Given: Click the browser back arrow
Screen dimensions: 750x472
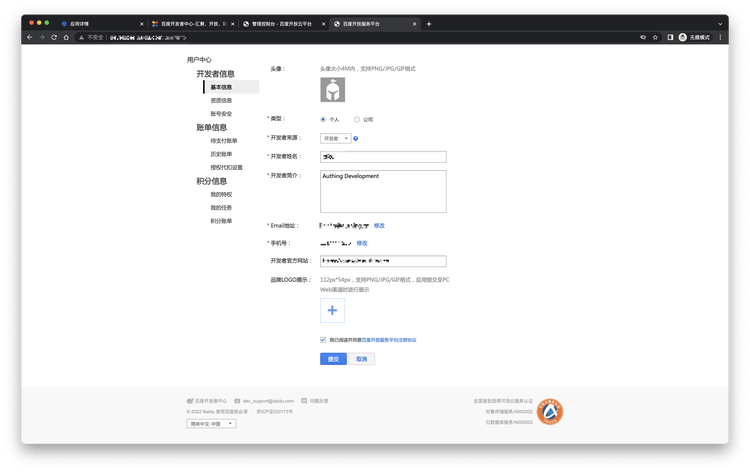Looking at the screenshot, I should [x=29, y=37].
